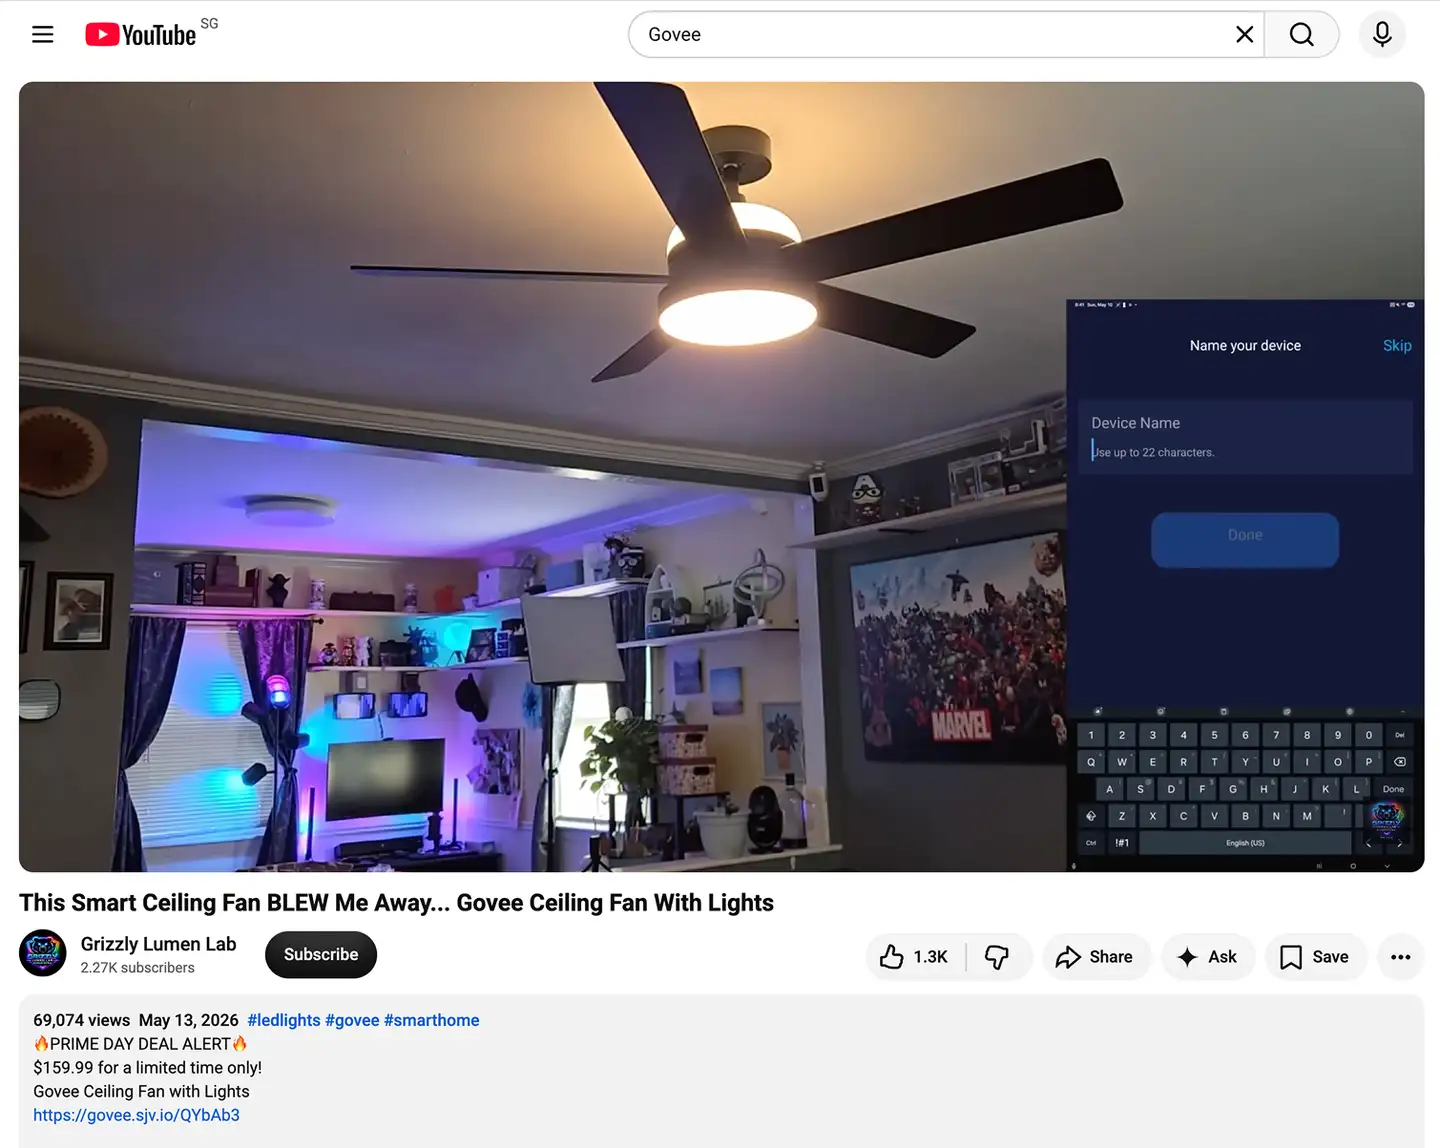Click the video title starting 'This Smart Ceiling Fan'
The image size is (1440, 1148).
click(396, 903)
